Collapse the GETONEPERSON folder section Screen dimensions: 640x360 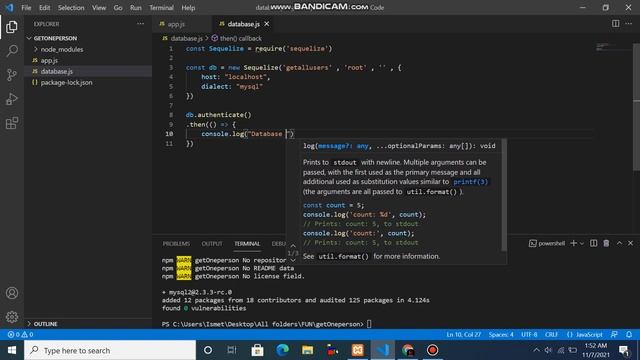coord(88,38)
